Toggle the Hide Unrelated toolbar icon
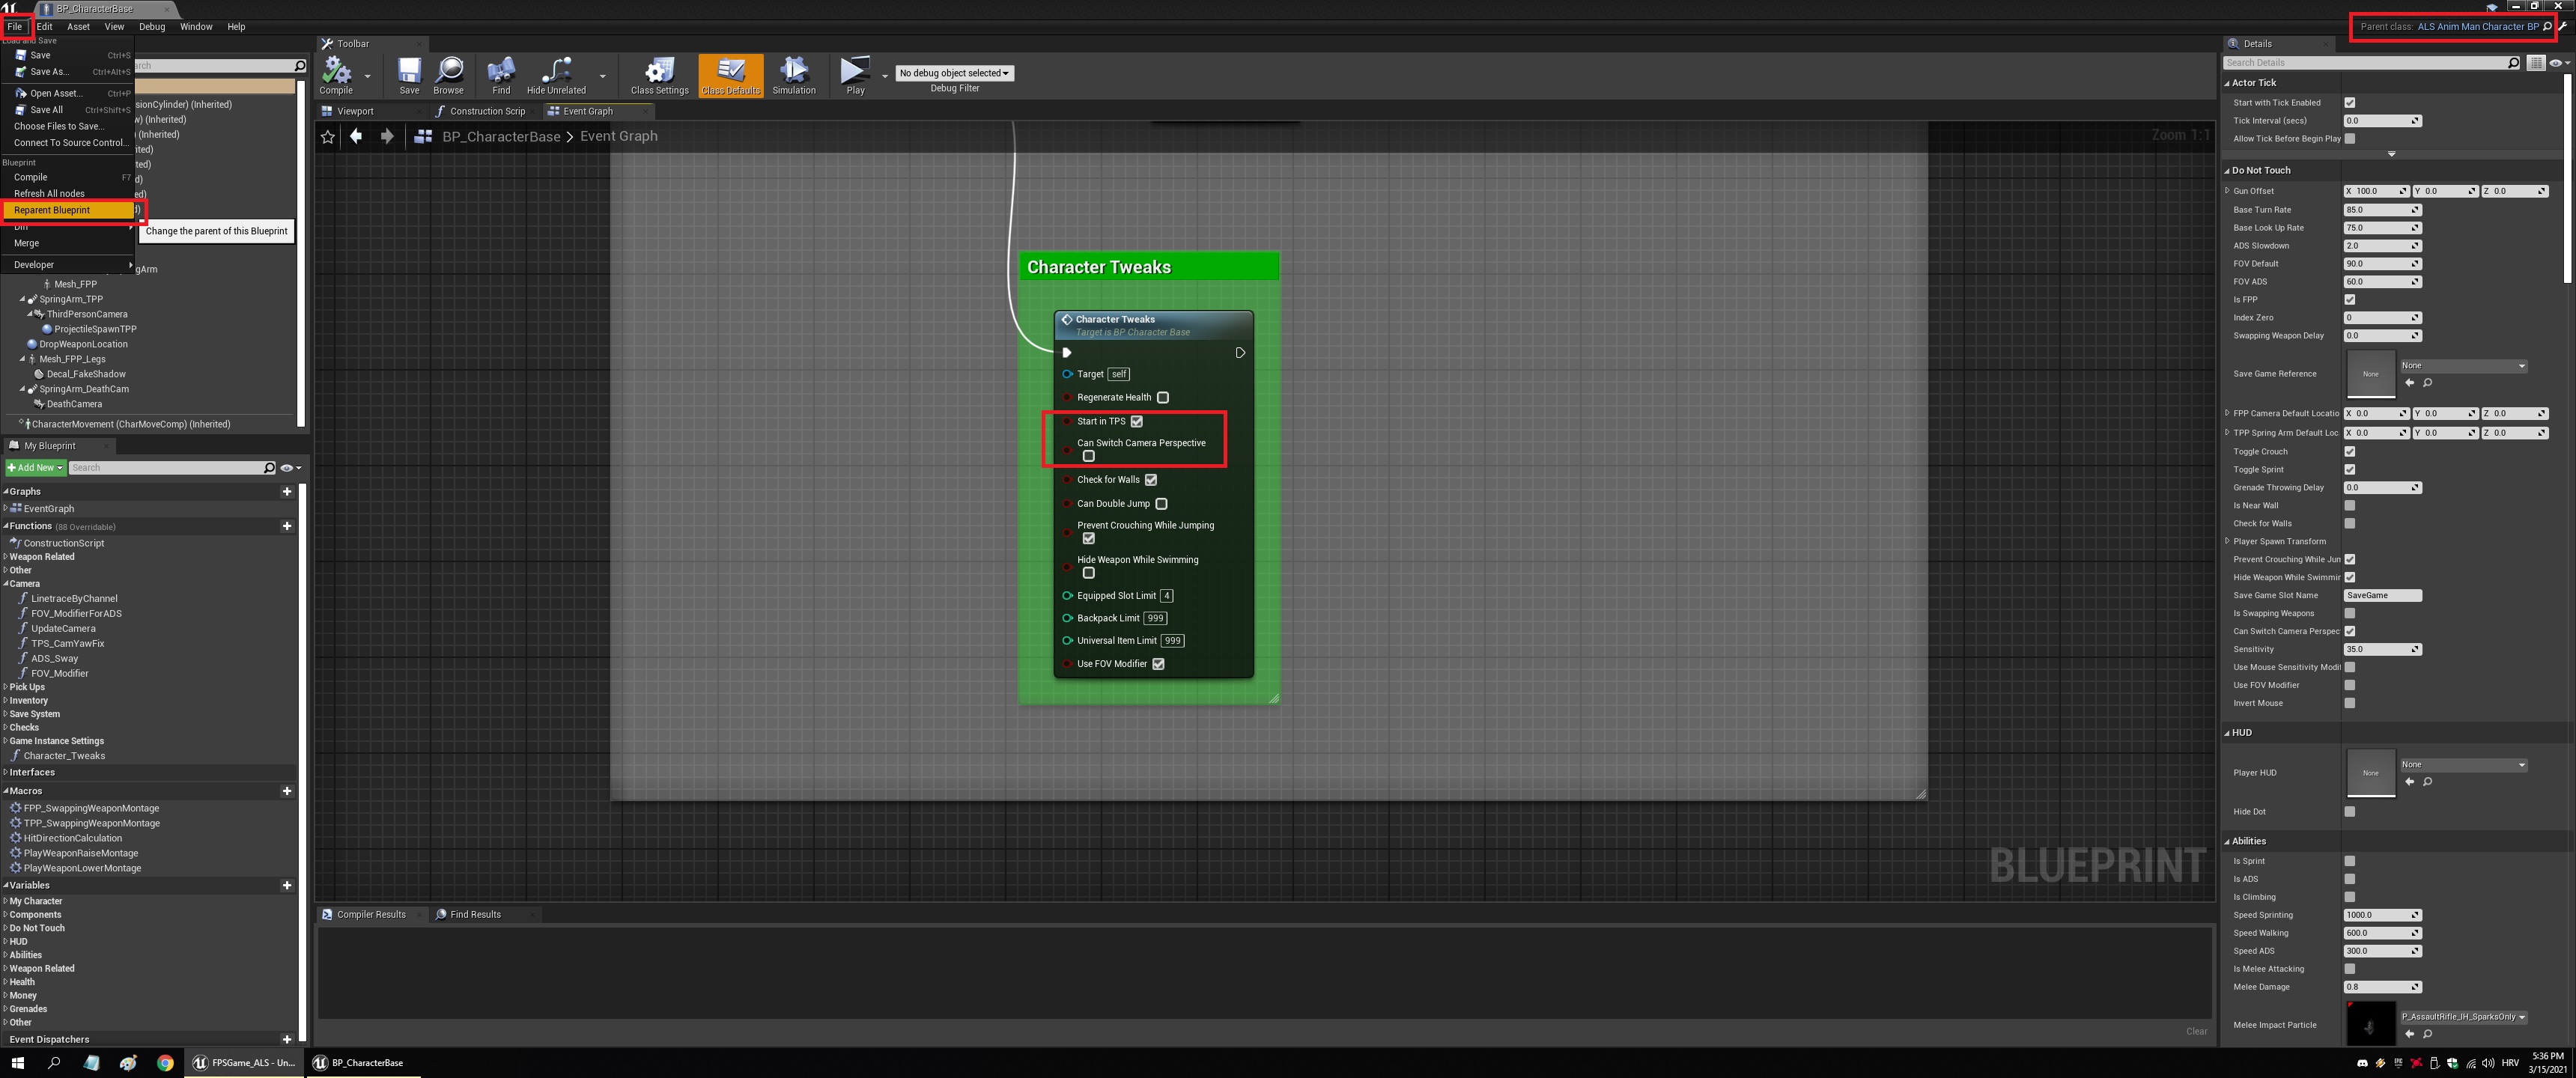The width and height of the screenshot is (2576, 1078). pyautogui.click(x=556, y=75)
